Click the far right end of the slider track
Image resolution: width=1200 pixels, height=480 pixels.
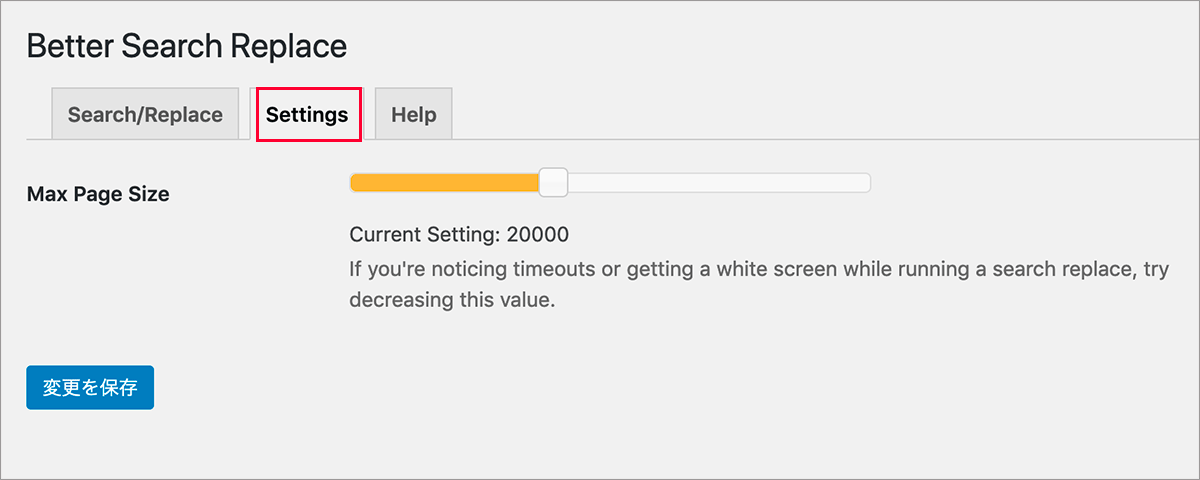pos(867,182)
